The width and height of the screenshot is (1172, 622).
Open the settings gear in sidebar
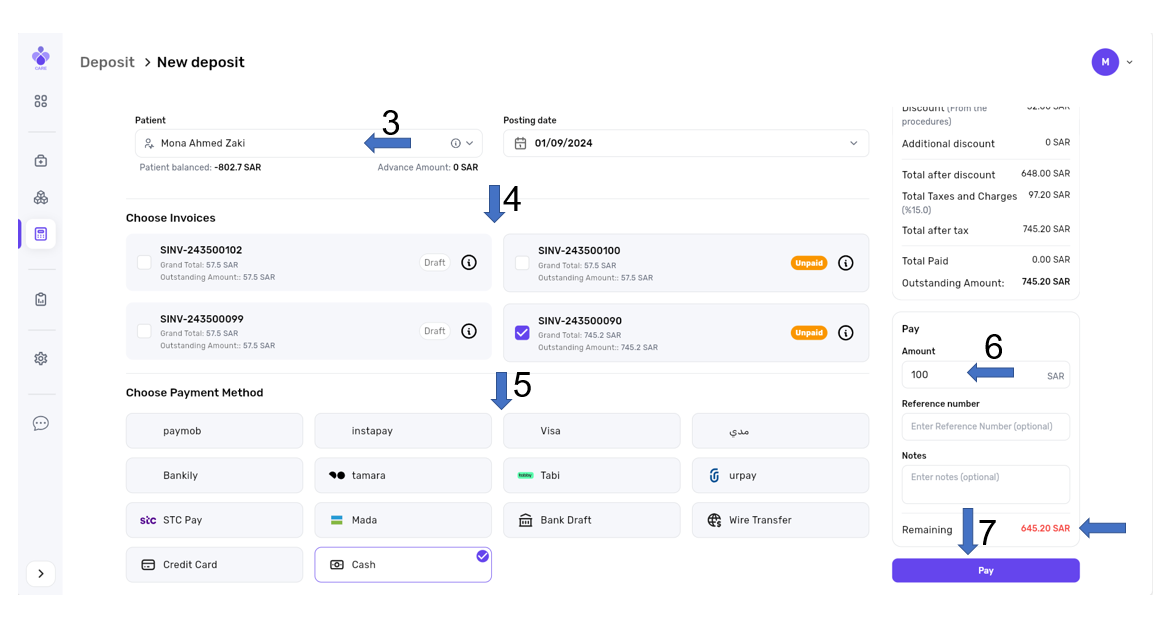pos(41,359)
